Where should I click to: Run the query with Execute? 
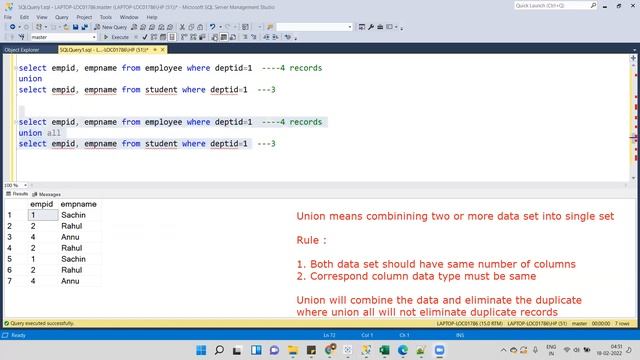116,37
